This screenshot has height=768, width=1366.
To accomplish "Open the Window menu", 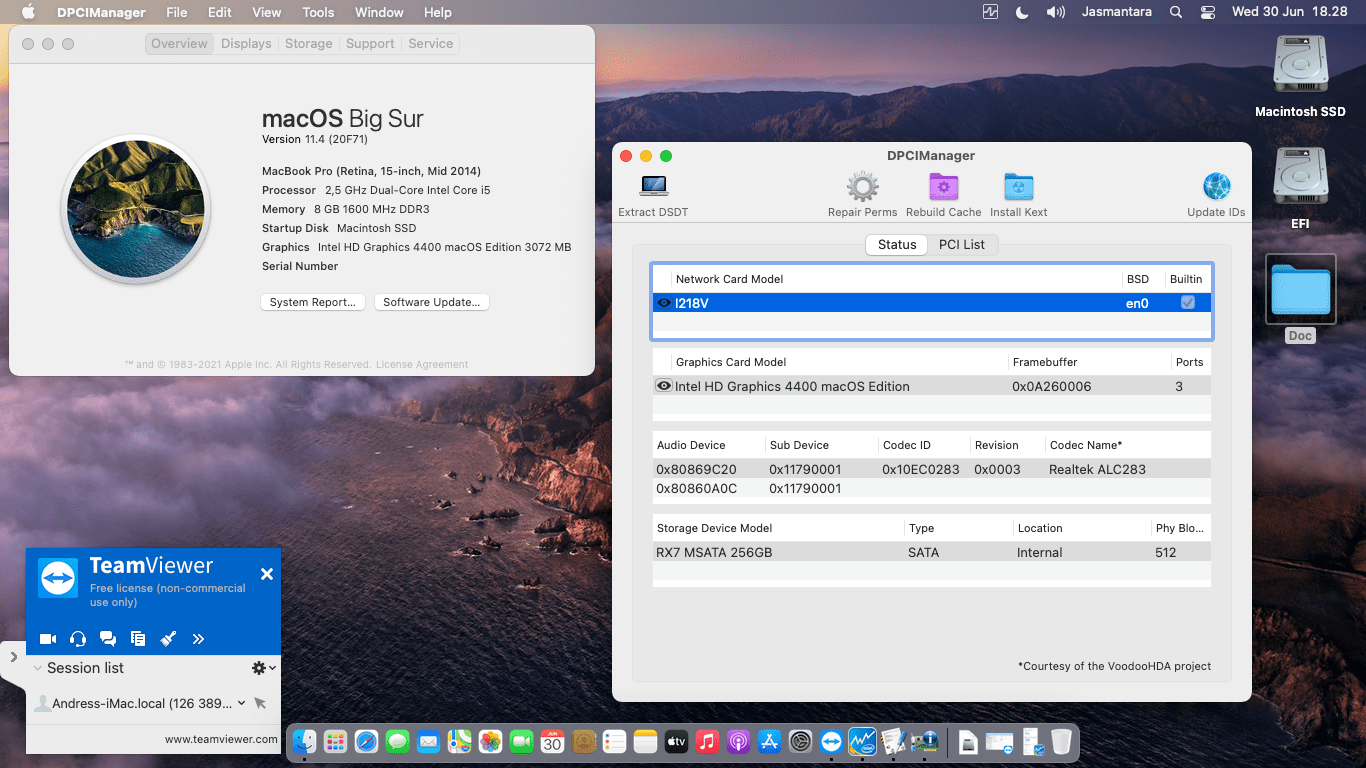I will coord(379,12).
